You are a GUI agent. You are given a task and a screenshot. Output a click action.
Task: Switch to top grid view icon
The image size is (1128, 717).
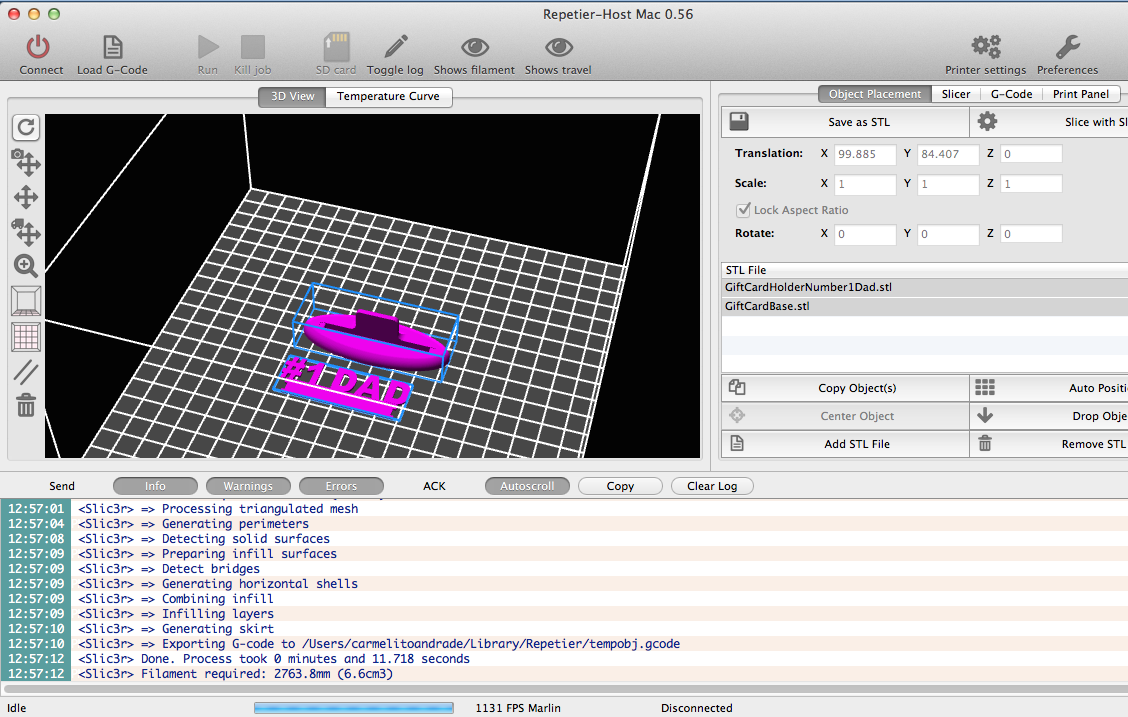26,337
